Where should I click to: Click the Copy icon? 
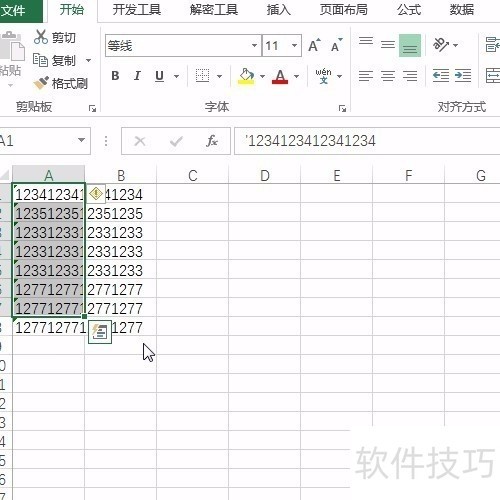coord(41,60)
